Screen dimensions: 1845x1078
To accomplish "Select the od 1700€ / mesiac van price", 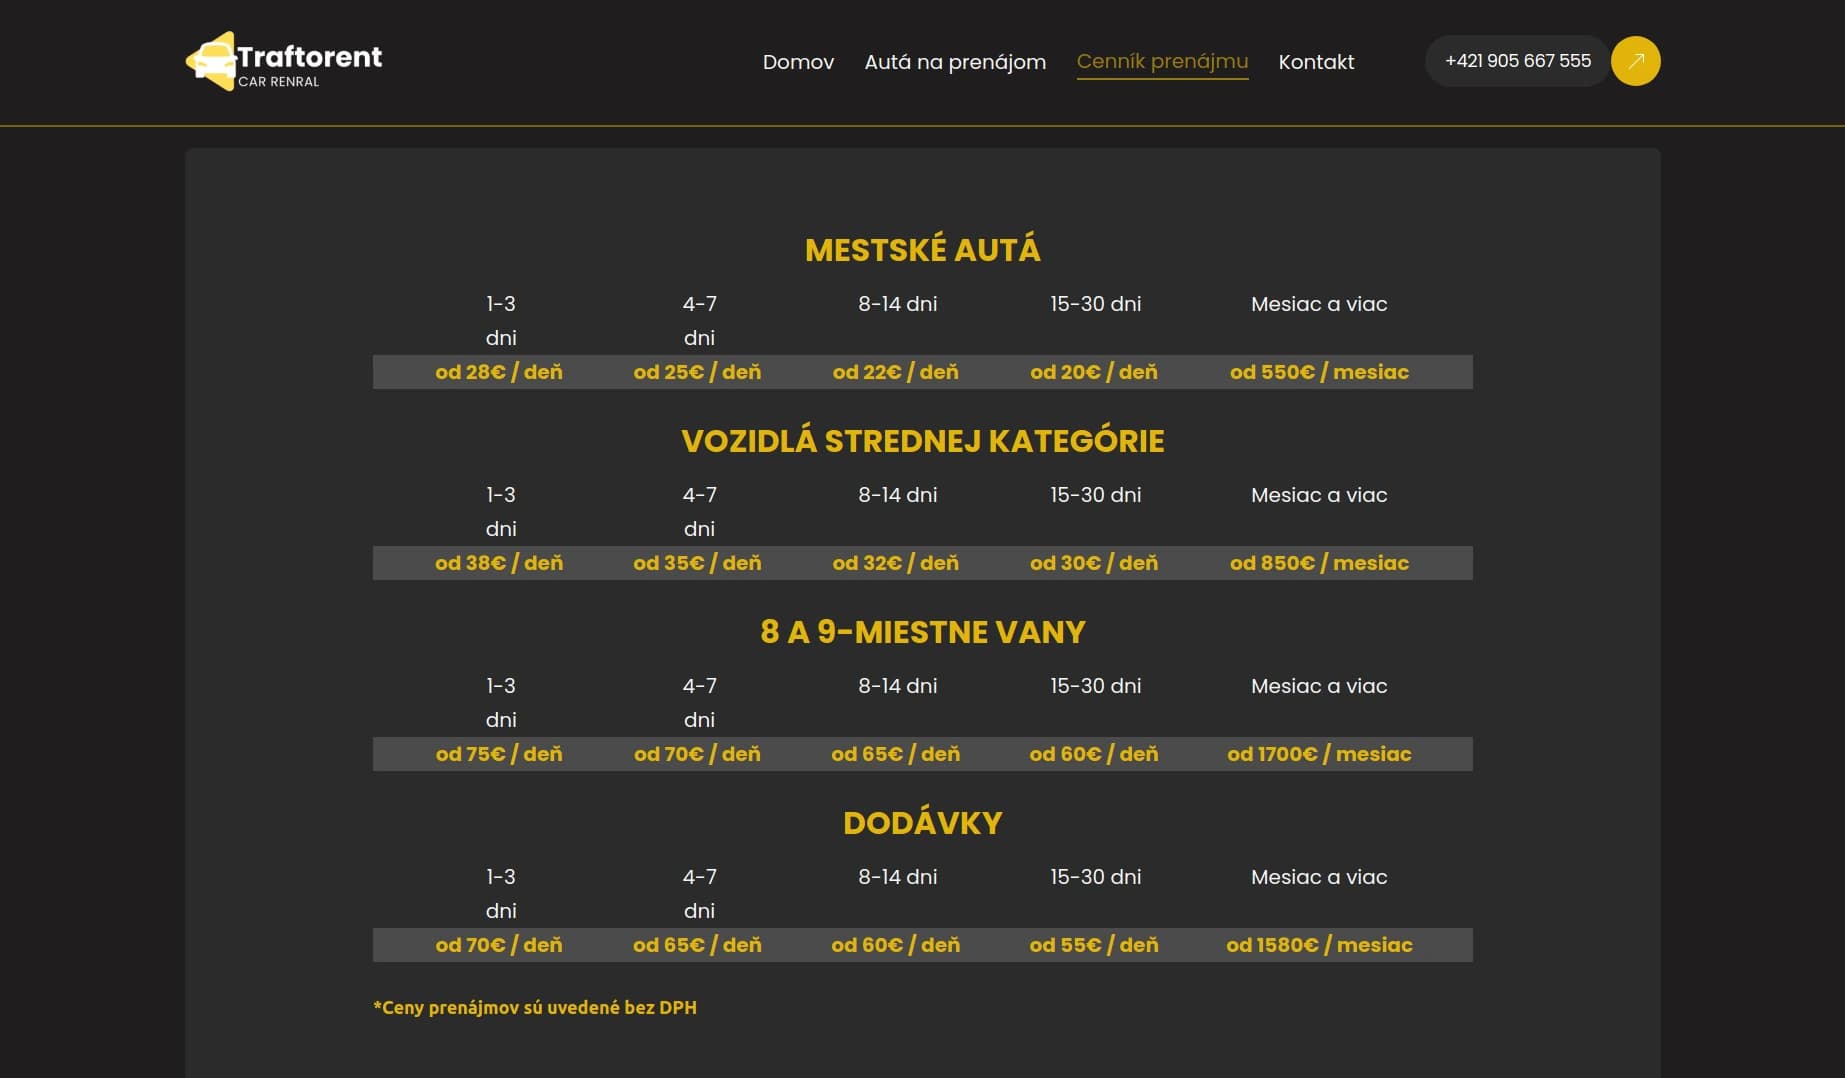I will 1319,754.
